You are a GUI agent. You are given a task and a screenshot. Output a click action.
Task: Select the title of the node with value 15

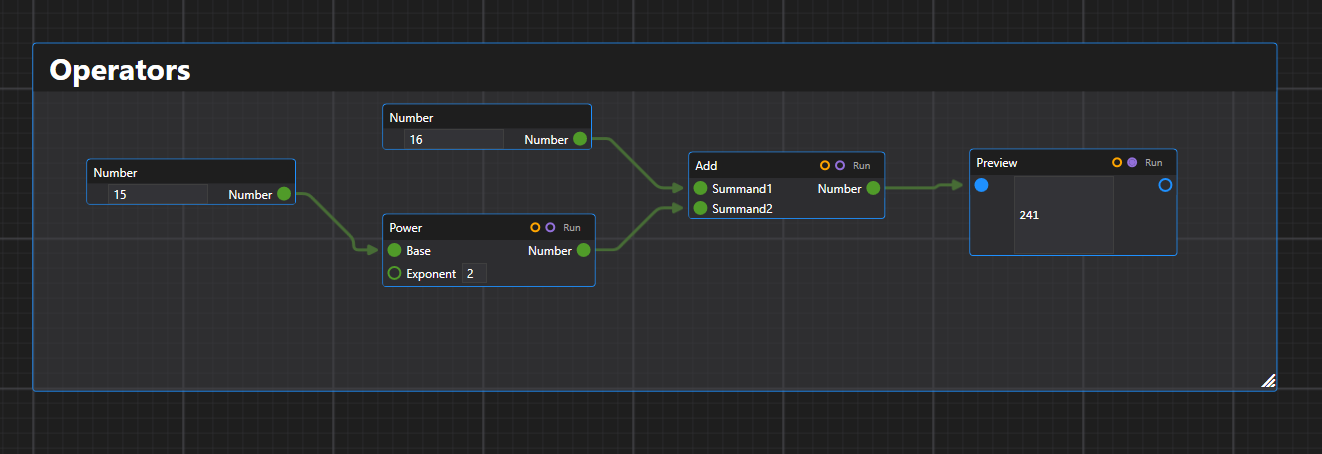115,173
